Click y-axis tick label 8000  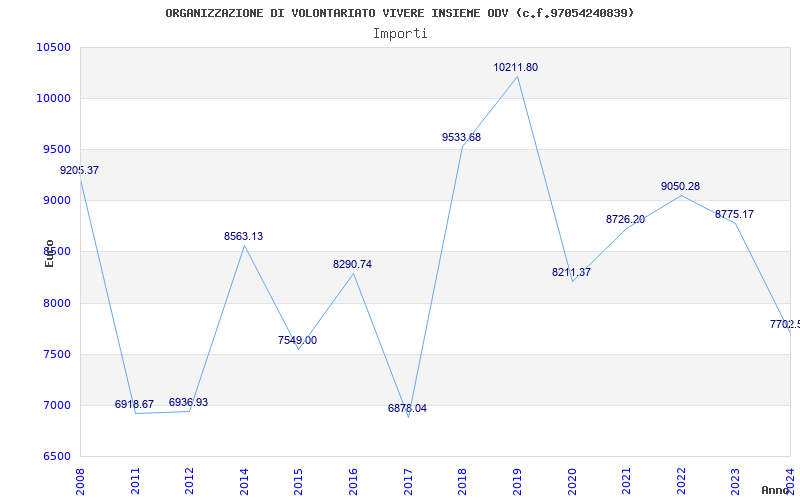tap(57, 304)
